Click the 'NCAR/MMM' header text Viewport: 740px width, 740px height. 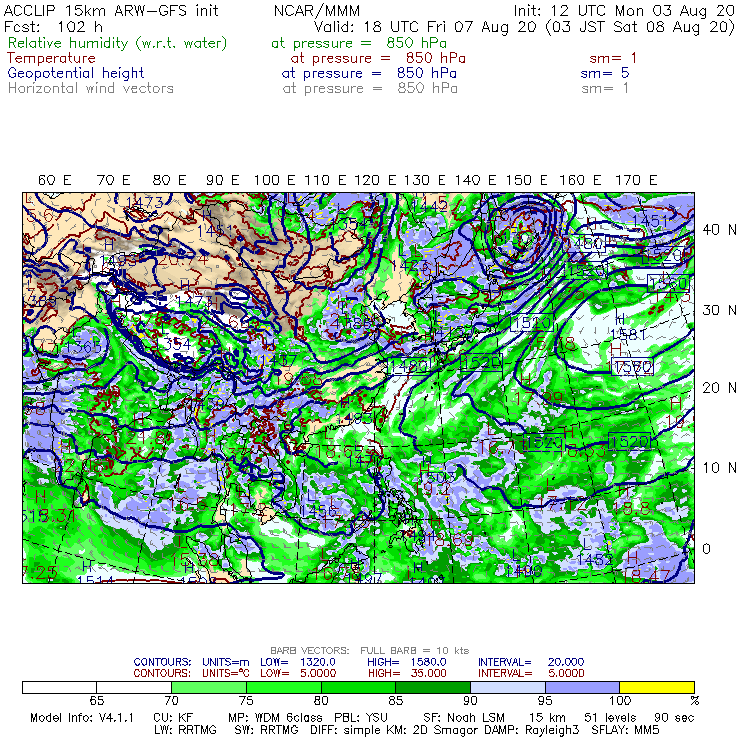[317, 10]
